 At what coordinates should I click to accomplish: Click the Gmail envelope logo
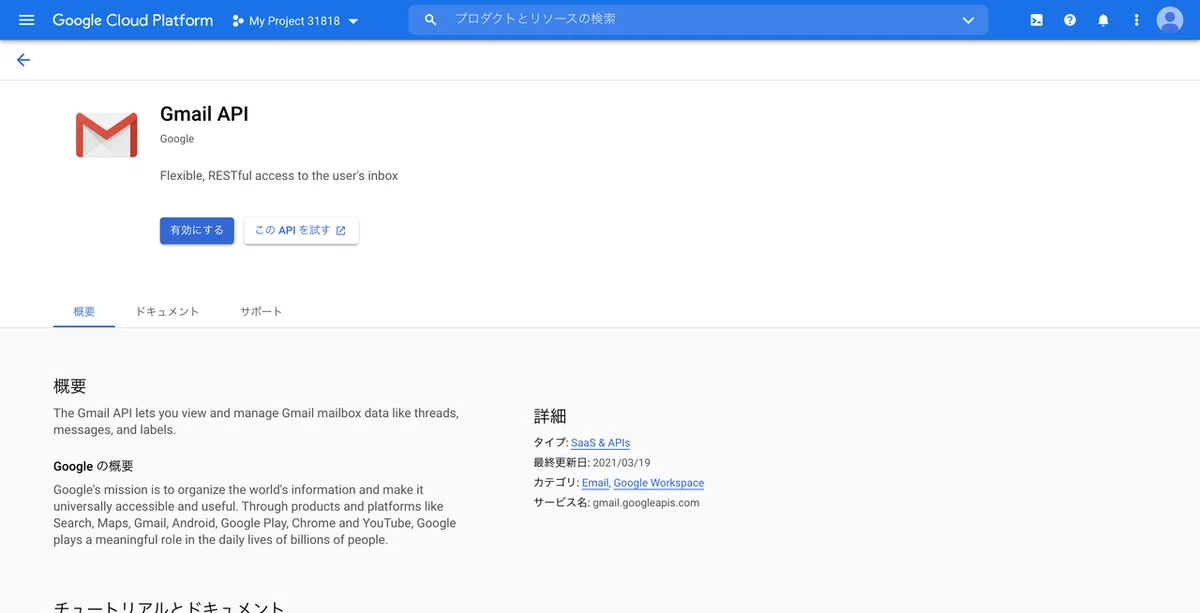[x=106, y=135]
